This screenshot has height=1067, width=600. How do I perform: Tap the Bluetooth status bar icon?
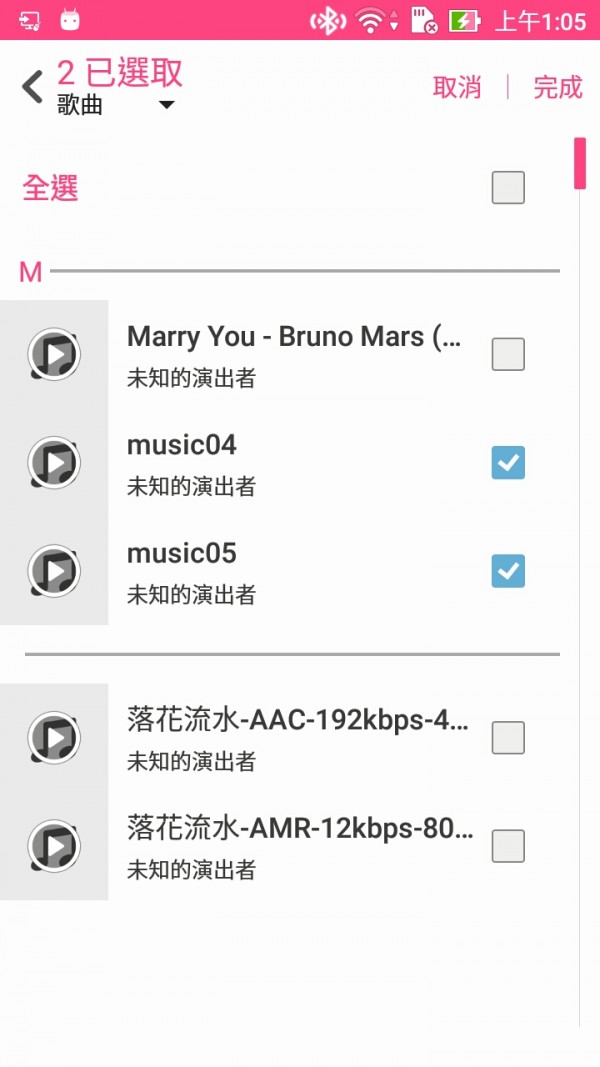(328, 21)
